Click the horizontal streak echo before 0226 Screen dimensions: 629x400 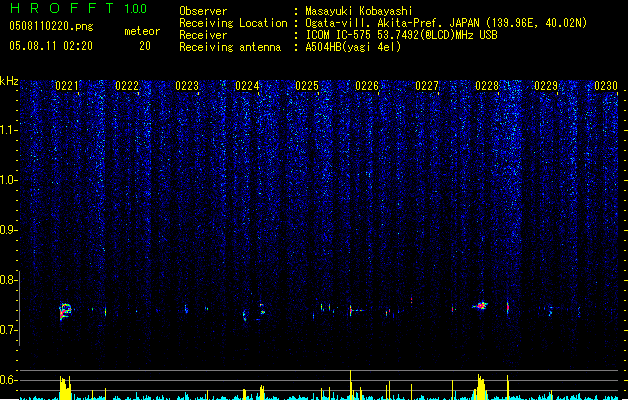(357, 310)
